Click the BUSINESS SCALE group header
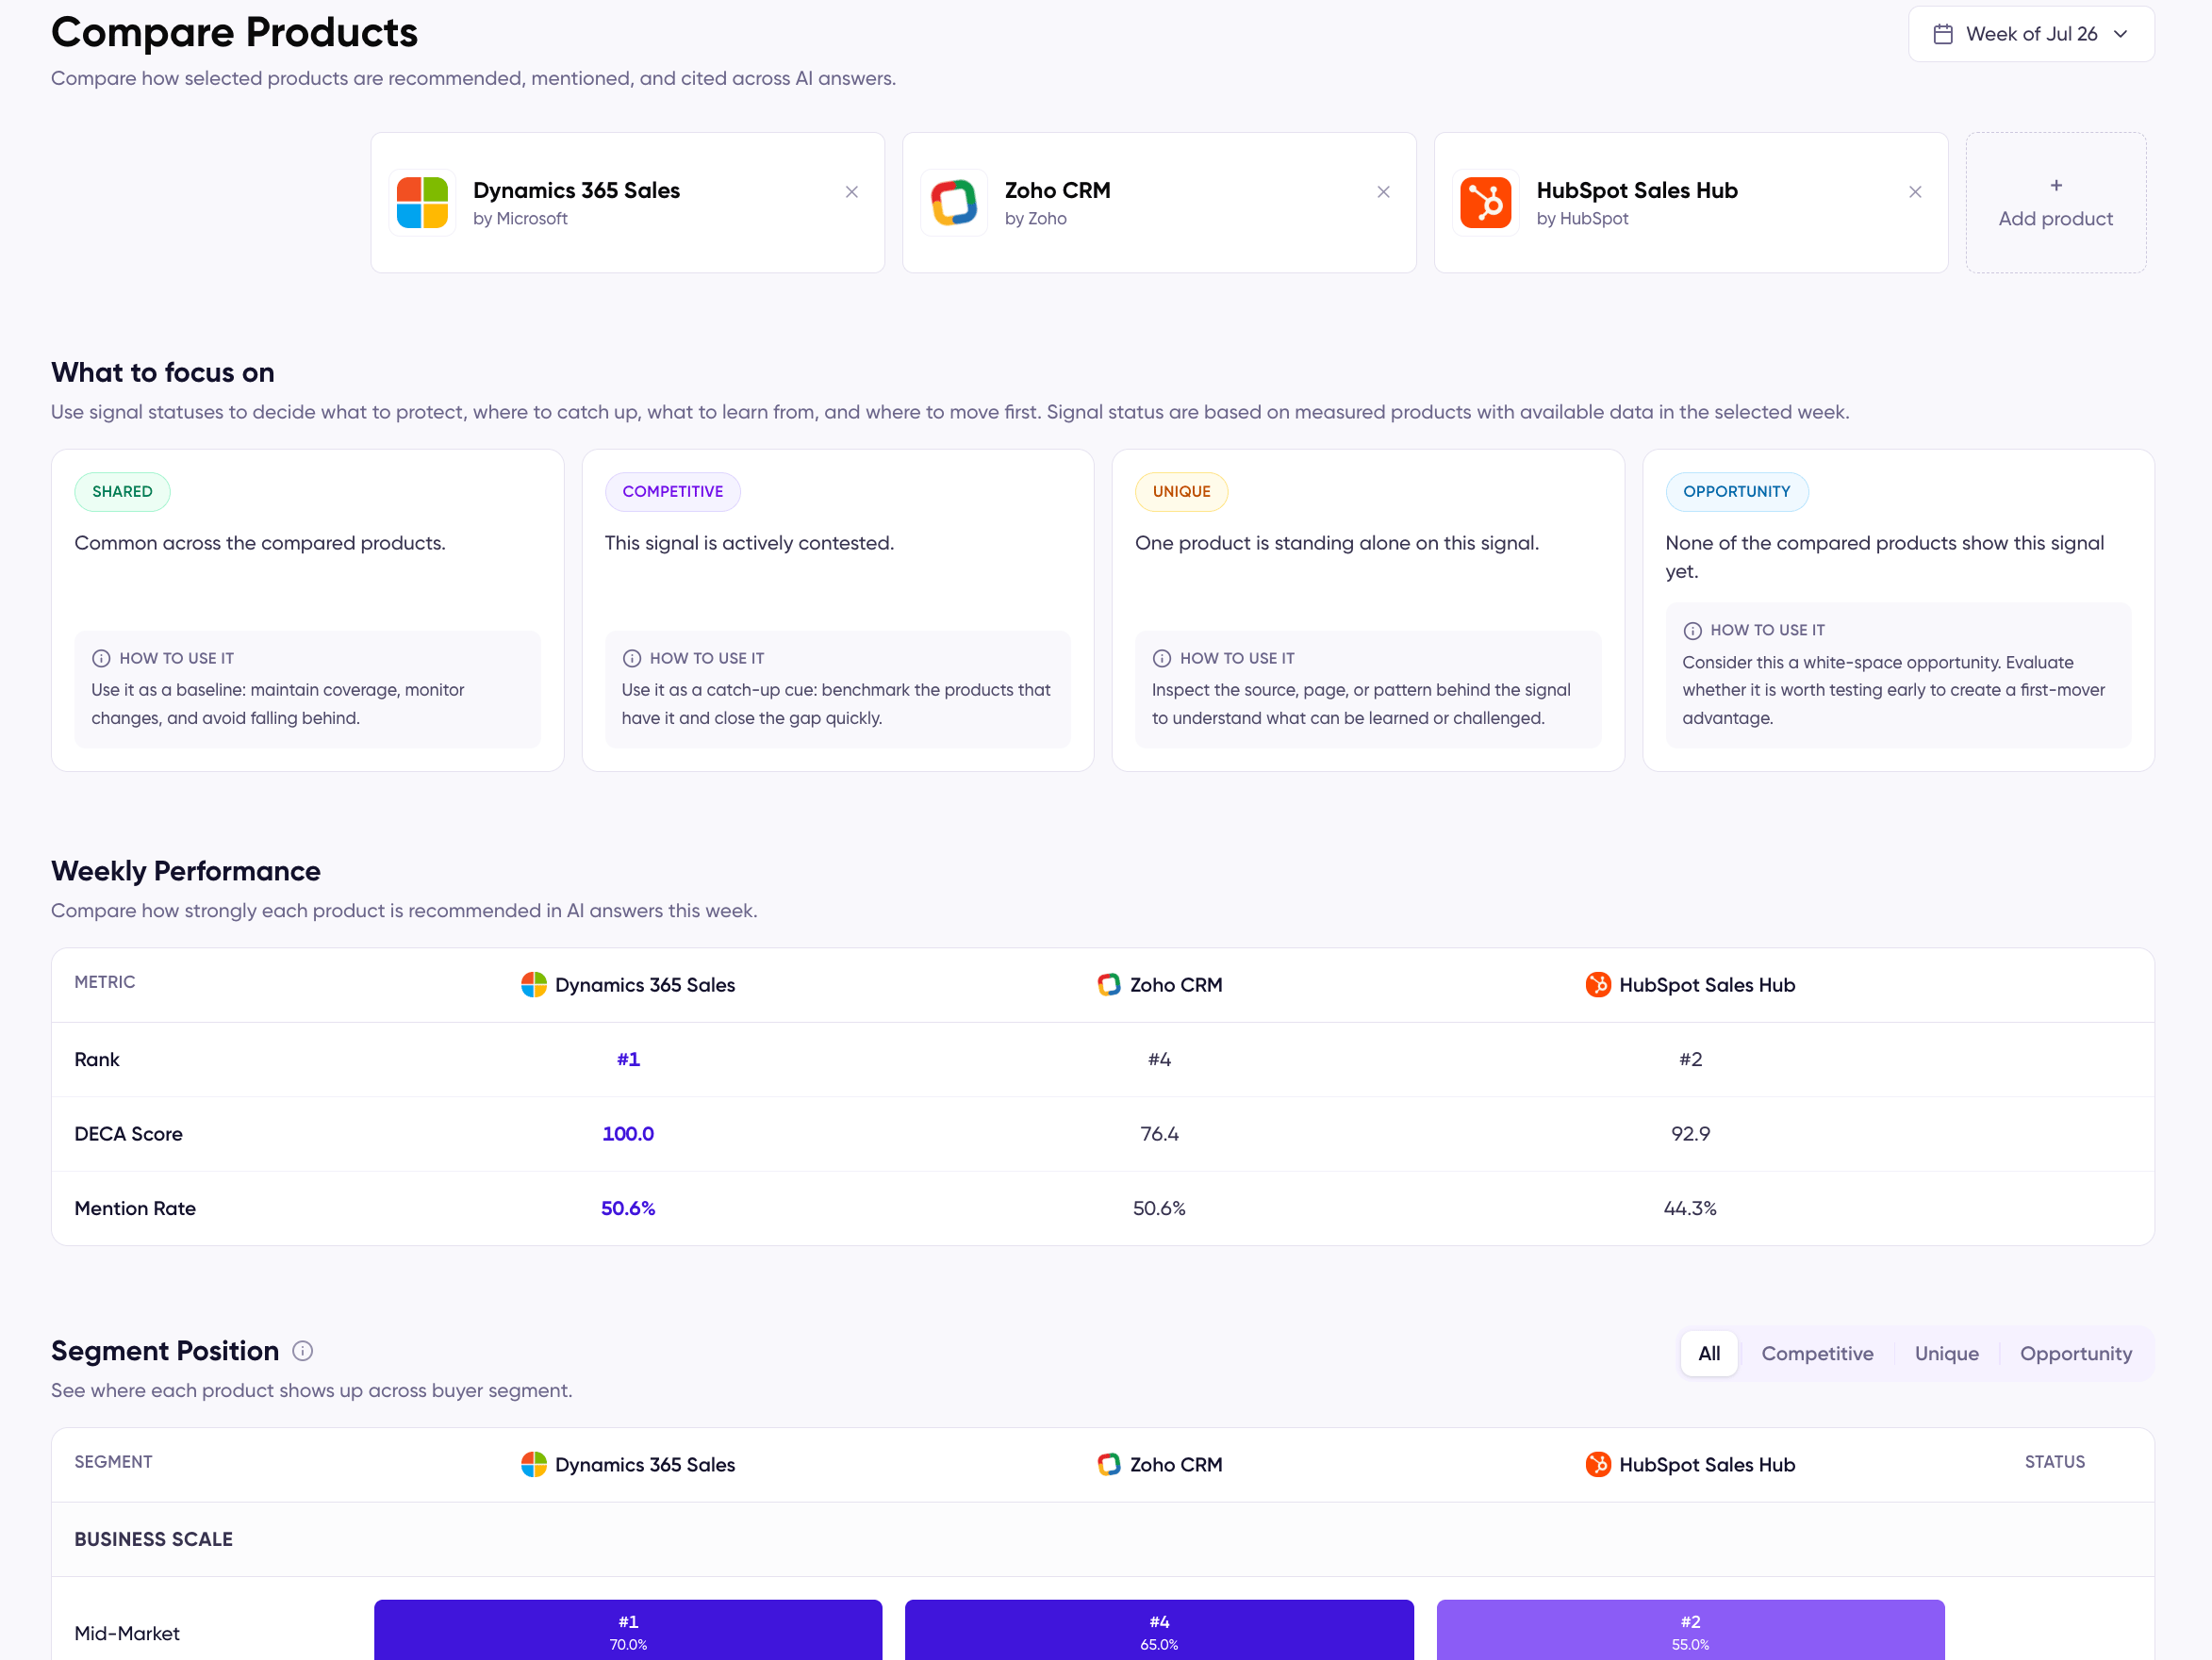Viewport: 2212px width, 1660px height. [x=153, y=1539]
